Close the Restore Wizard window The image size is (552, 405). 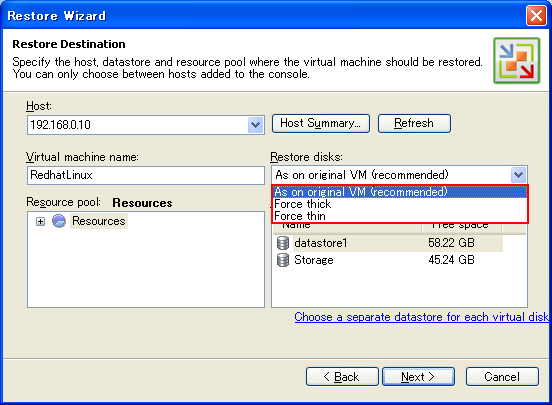[x=536, y=16]
